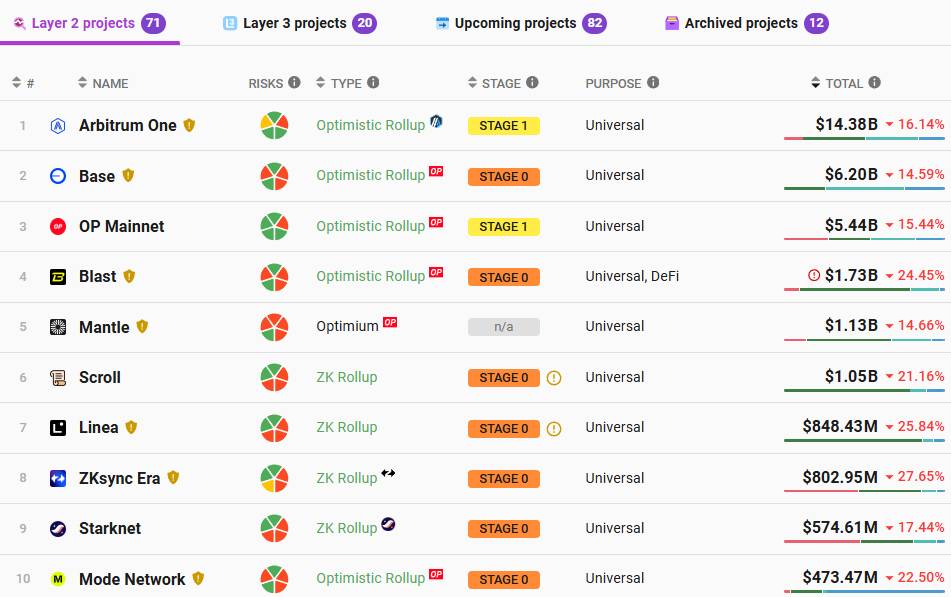The image size is (951, 597).
Task: Click the red alert icon by Blast's total
Action: (x=814, y=275)
